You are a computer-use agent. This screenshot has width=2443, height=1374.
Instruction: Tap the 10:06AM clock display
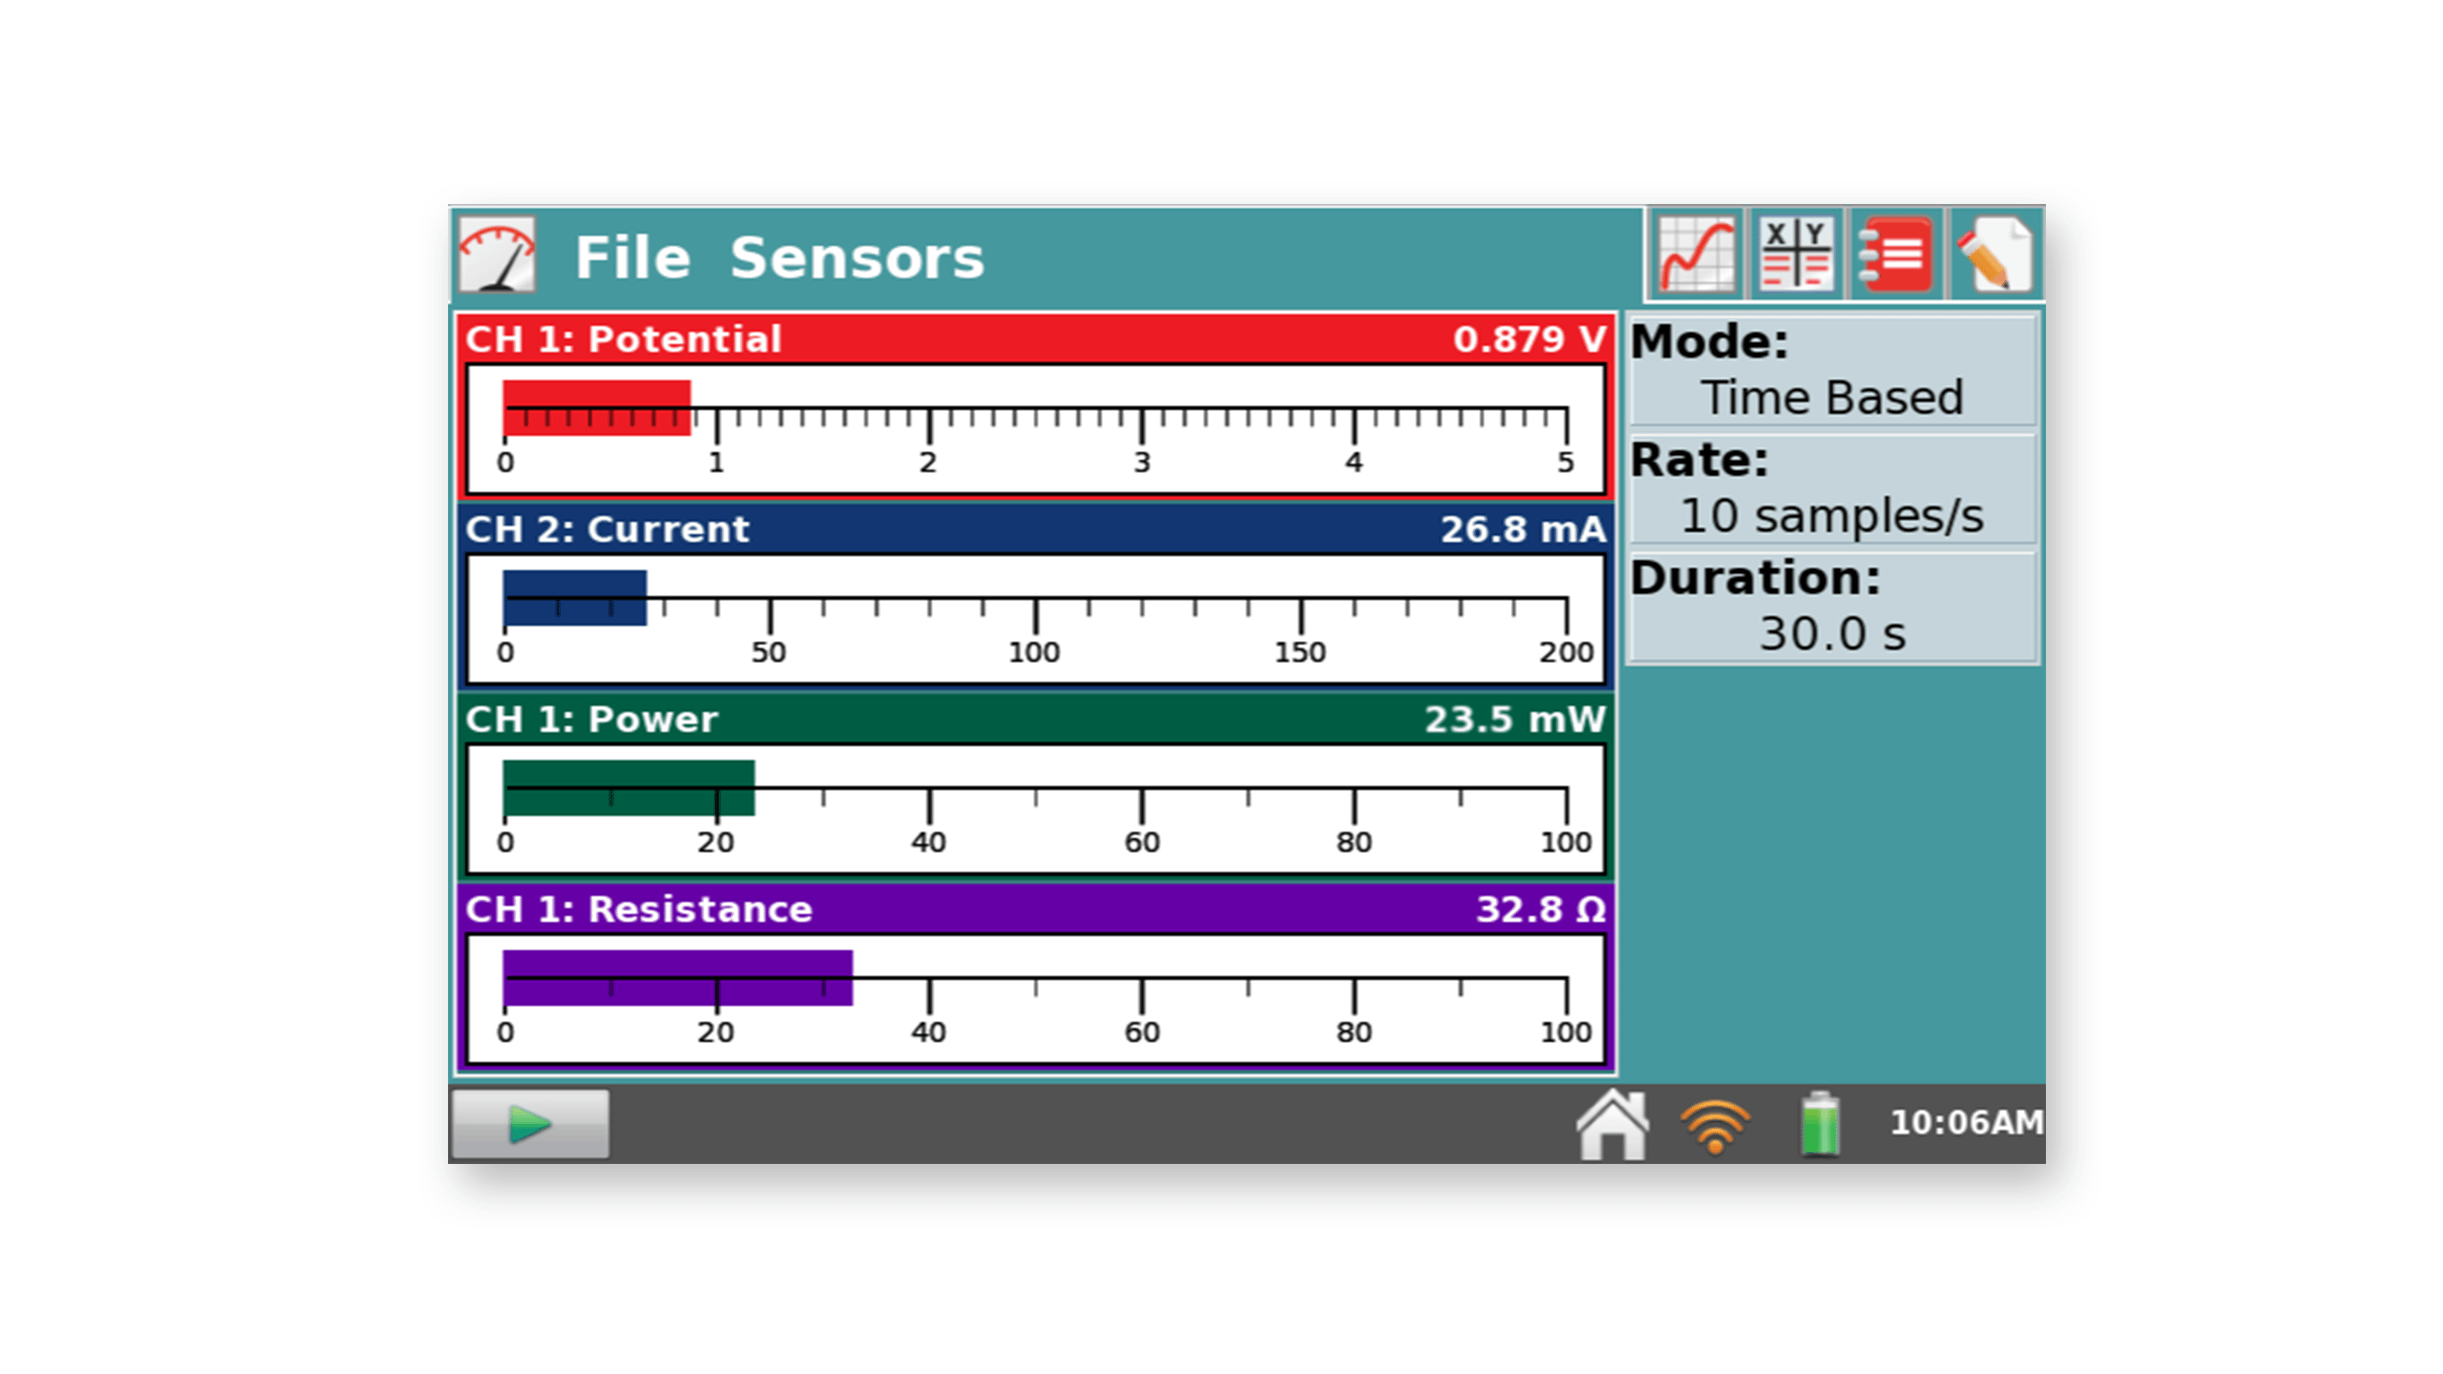pos(1965,1123)
